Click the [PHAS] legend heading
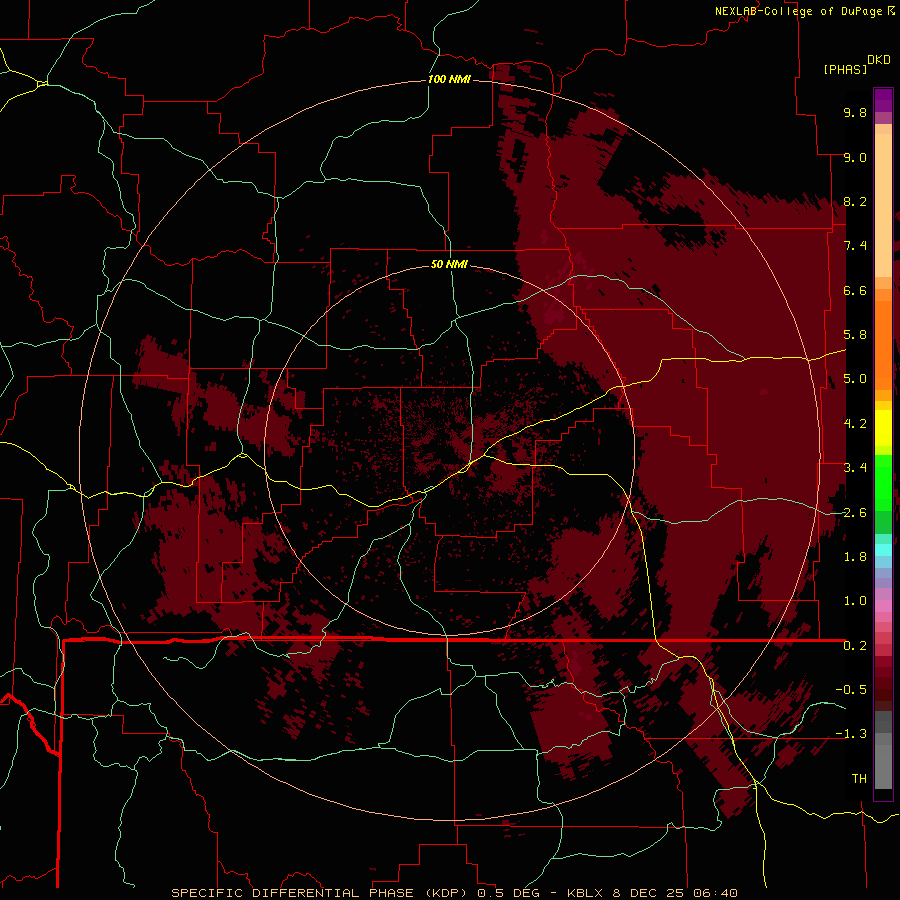900x900 pixels. point(845,69)
